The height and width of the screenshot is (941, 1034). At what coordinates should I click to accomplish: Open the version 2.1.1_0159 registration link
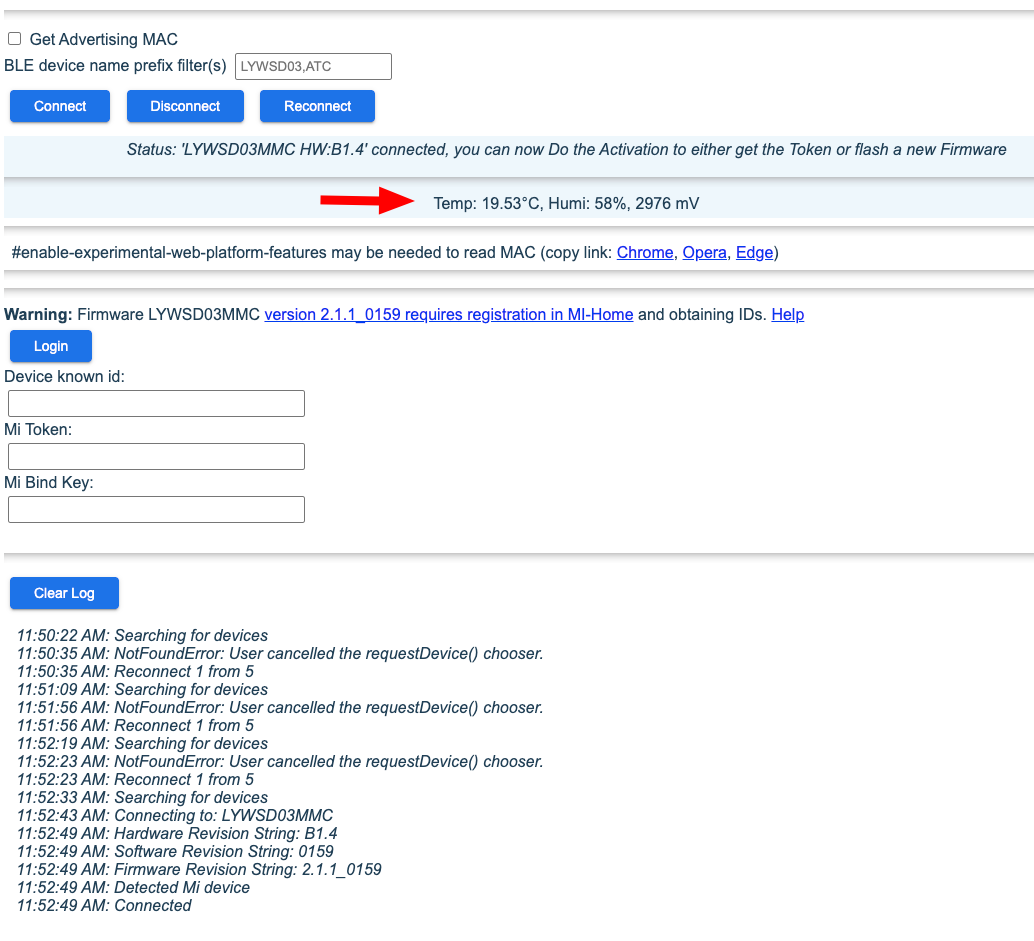click(x=447, y=314)
